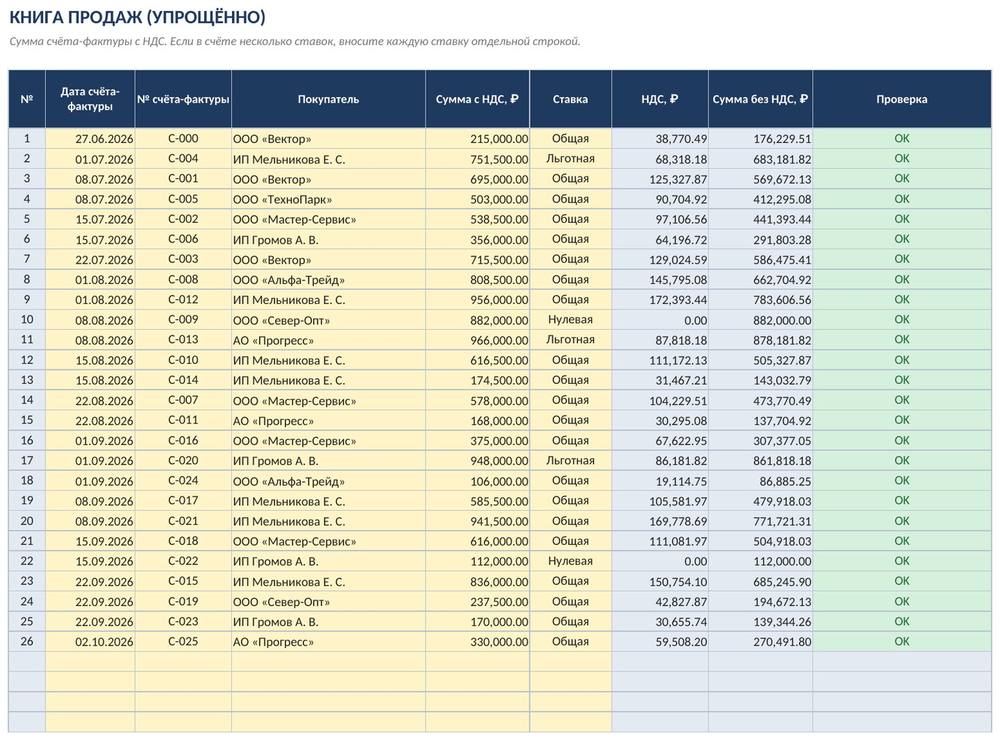Image resolution: width=1000 pixels, height=740 pixels.
Task: Select the title 'КНИГА ПРОДАЖ (УПРОЩЁННО)'
Action: pos(137,17)
